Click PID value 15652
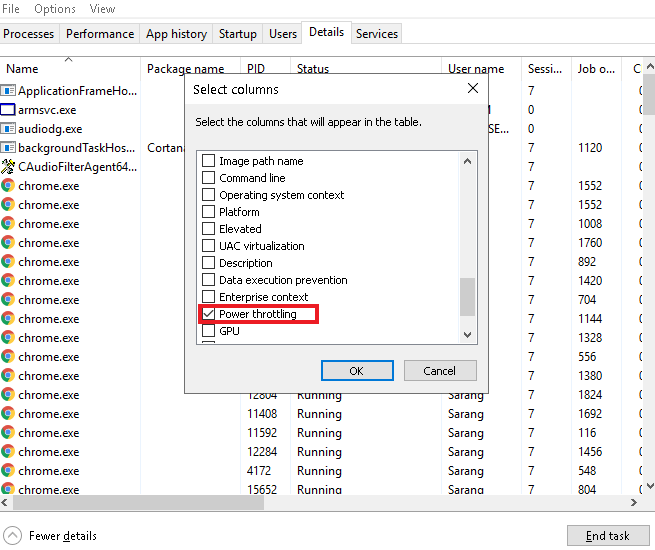This screenshot has height=550, width=655. pos(262,489)
